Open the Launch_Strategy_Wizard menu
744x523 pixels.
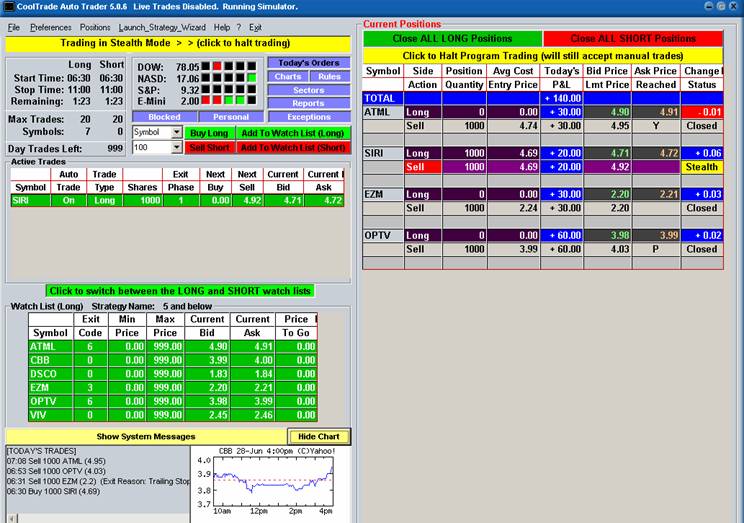[x=162, y=28]
